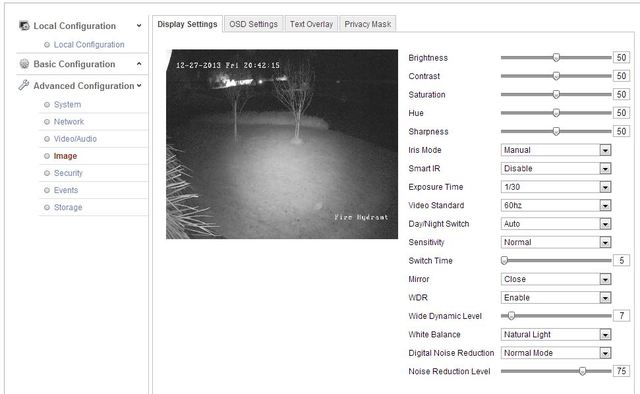Click the bullet icon beside Network
640x394 pixels.
click(x=47, y=122)
